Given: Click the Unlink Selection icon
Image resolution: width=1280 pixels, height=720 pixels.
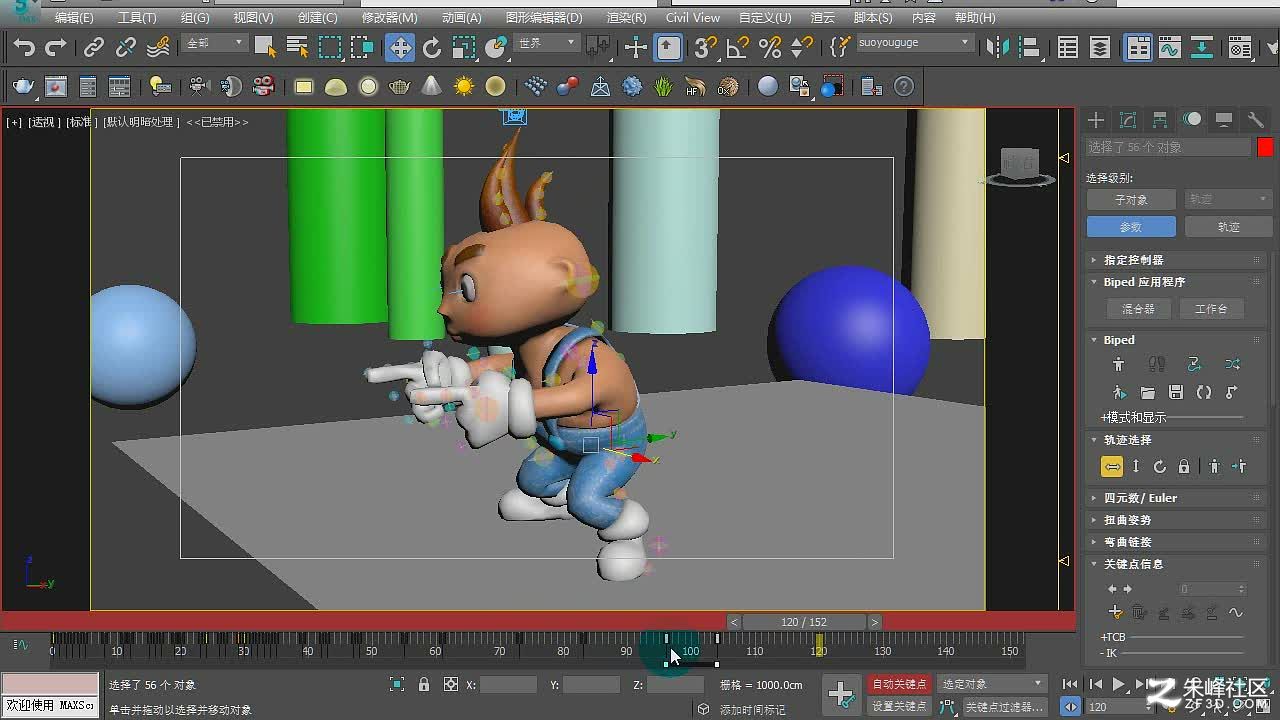Looking at the screenshot, I should (x=126, y=47).
